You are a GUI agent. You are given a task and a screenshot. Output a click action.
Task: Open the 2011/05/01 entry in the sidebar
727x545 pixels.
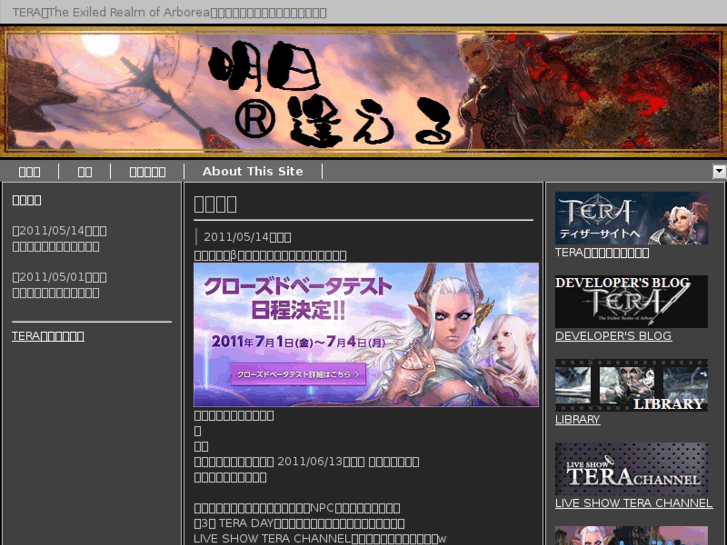coord(59,285)
